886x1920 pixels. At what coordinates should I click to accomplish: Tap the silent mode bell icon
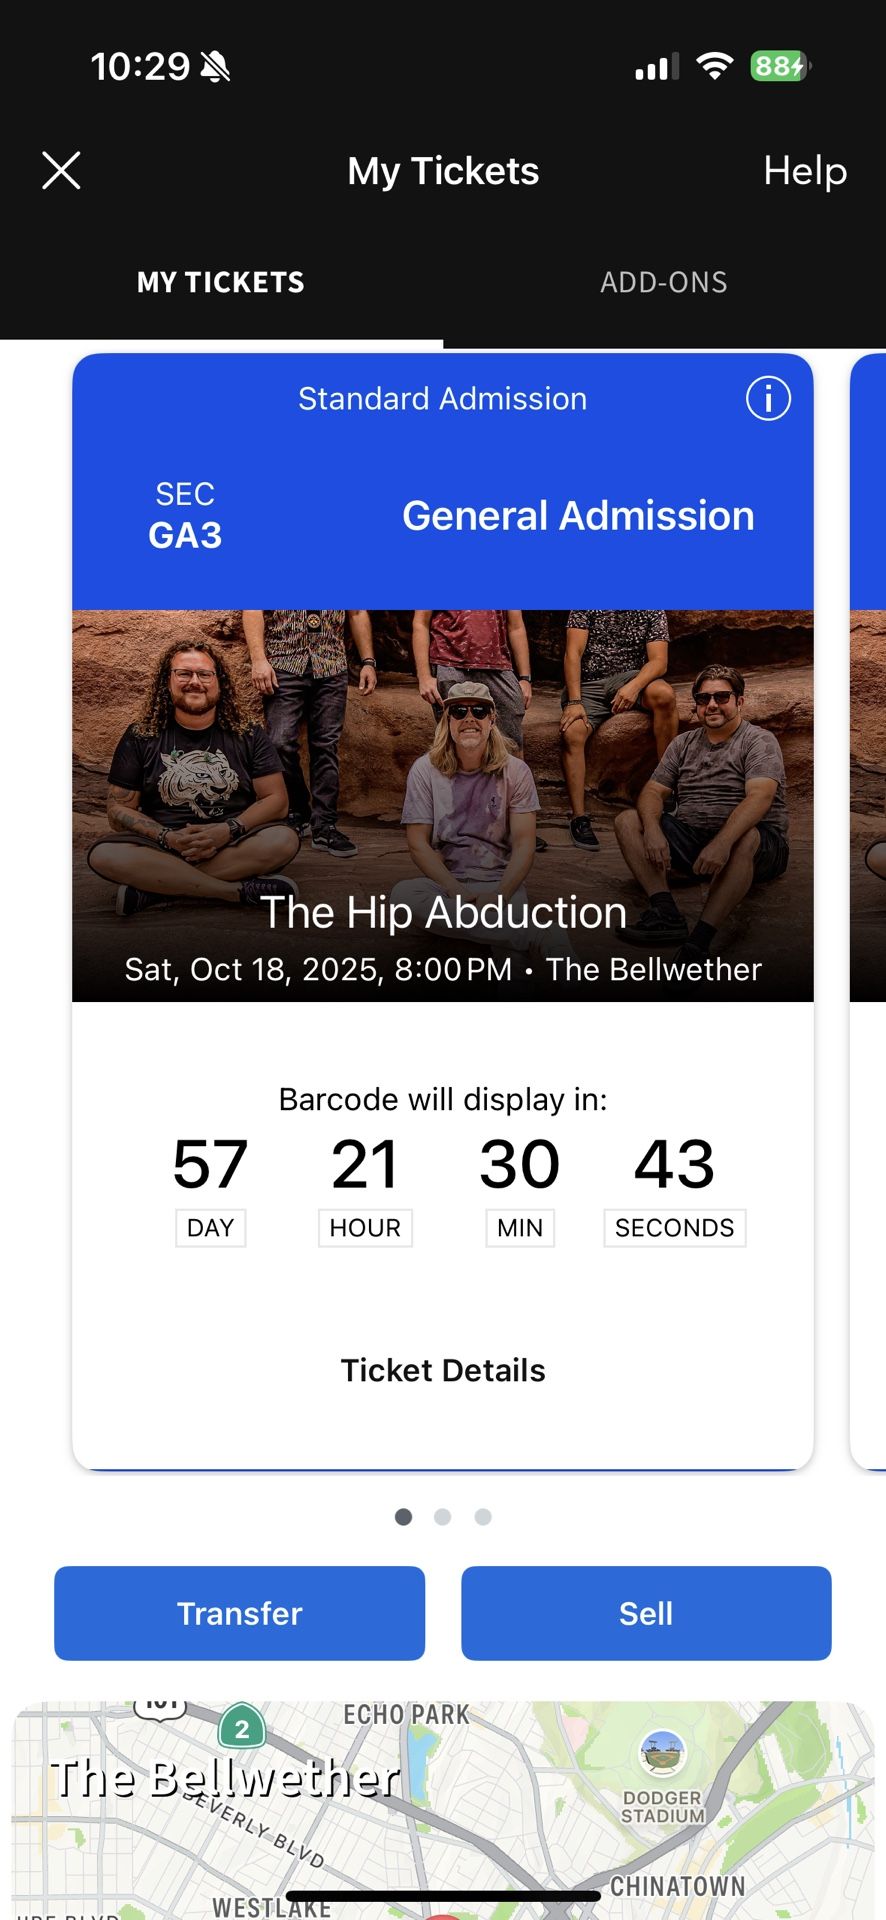(215, 67)
